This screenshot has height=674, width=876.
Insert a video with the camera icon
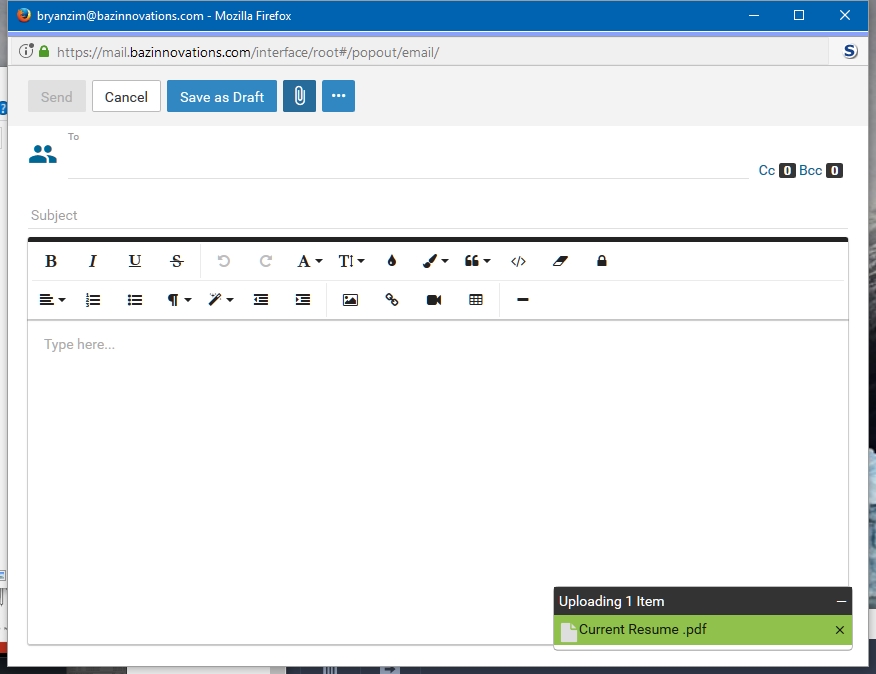tap(434, 300)
